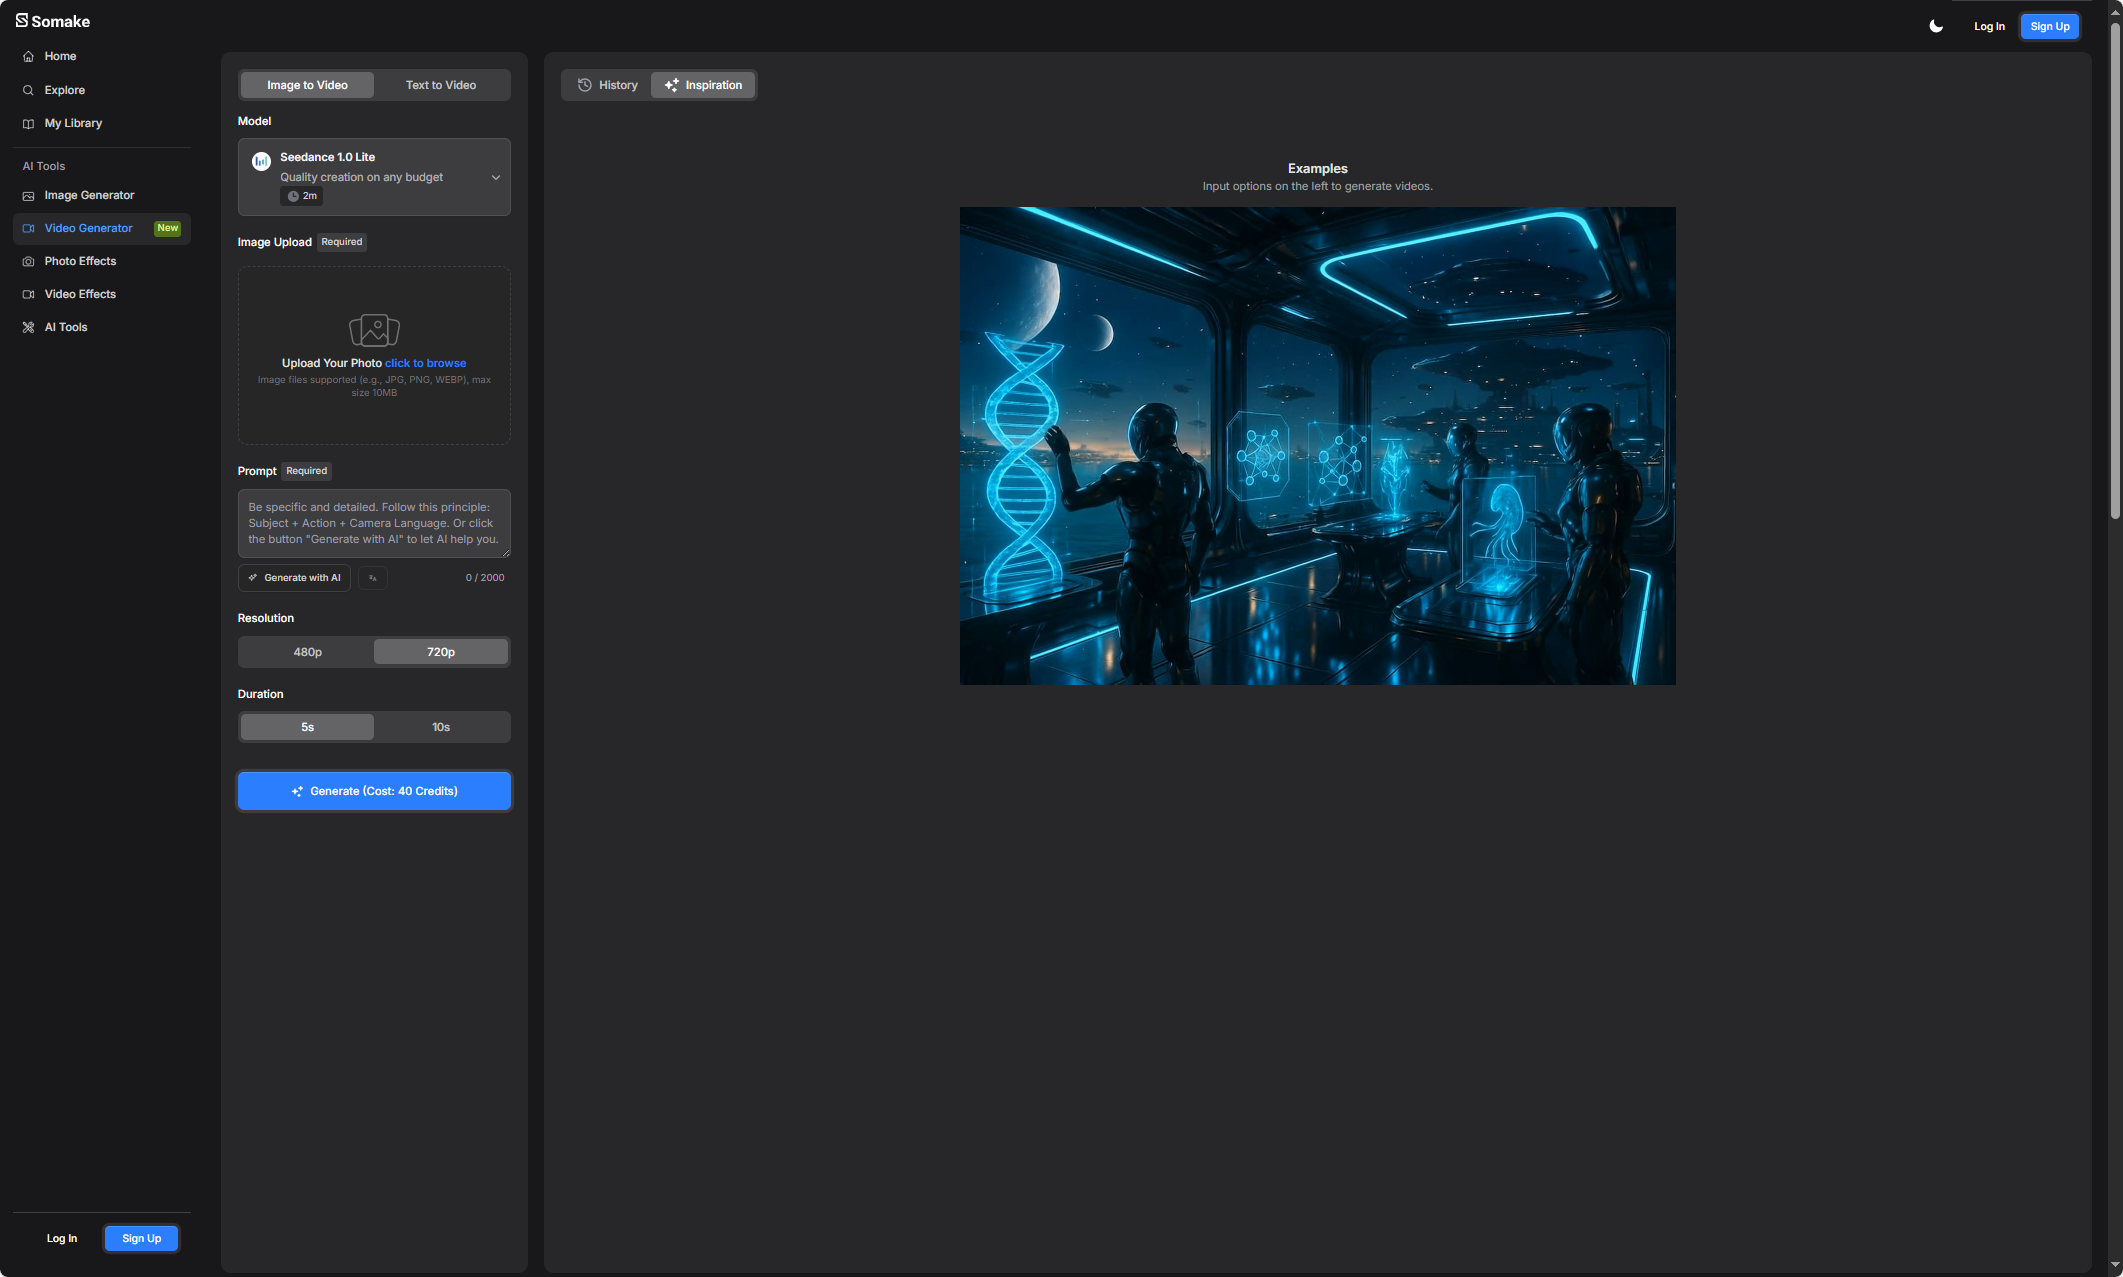This screenshot has height=1277, width=2123.
Task: Open the History tab
Action: [608, 85]
